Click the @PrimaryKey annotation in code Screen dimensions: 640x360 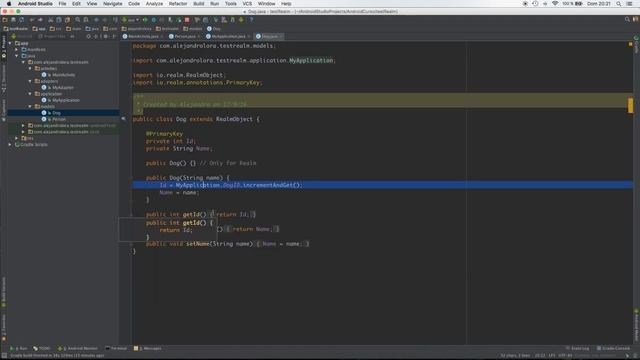[x=164, y=133]
